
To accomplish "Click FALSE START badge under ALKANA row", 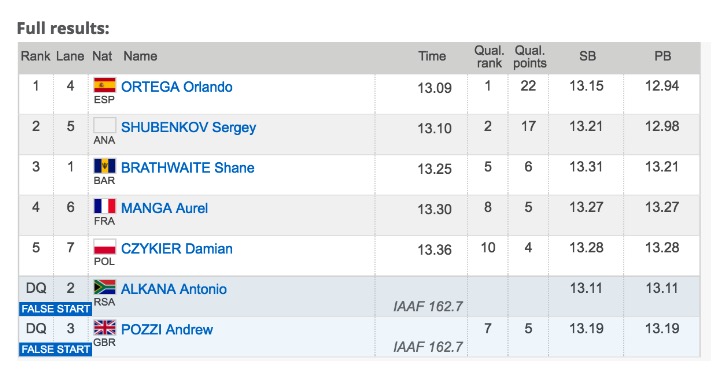I will click(55, 309).
